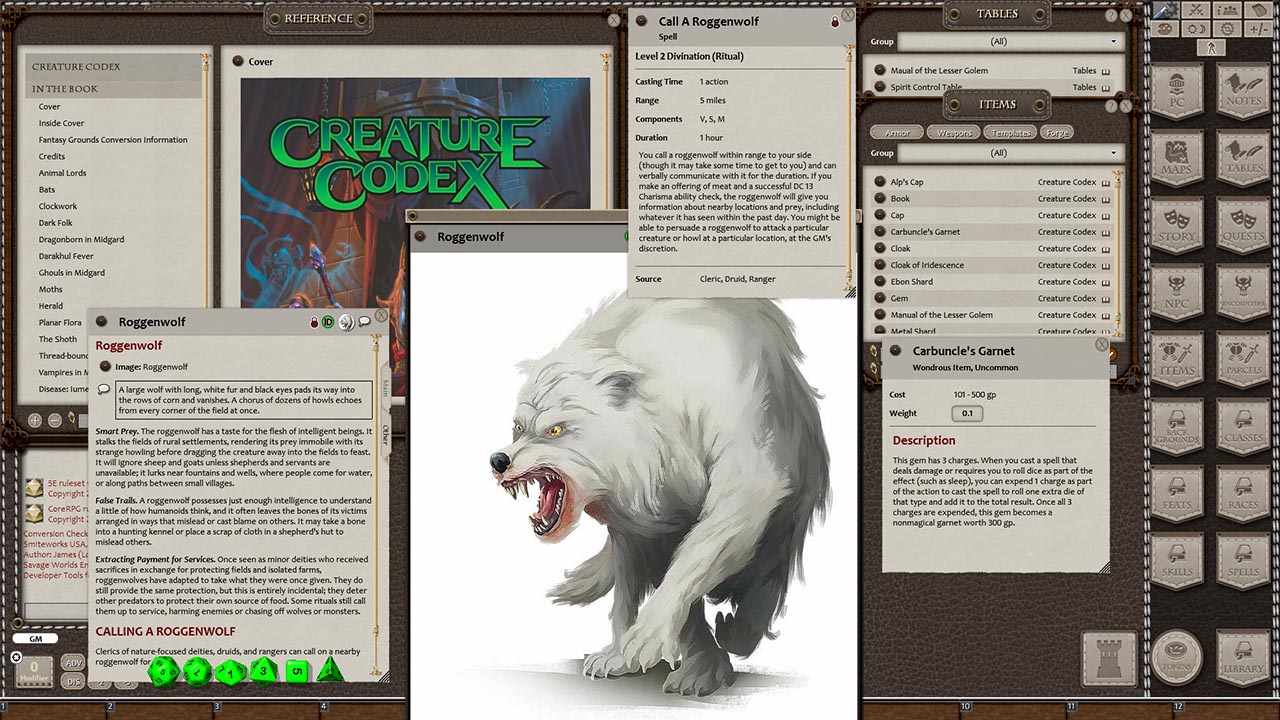Toggle the sun-moon day/night icon
1280x720 pixels.
(x=1195, y=28)
